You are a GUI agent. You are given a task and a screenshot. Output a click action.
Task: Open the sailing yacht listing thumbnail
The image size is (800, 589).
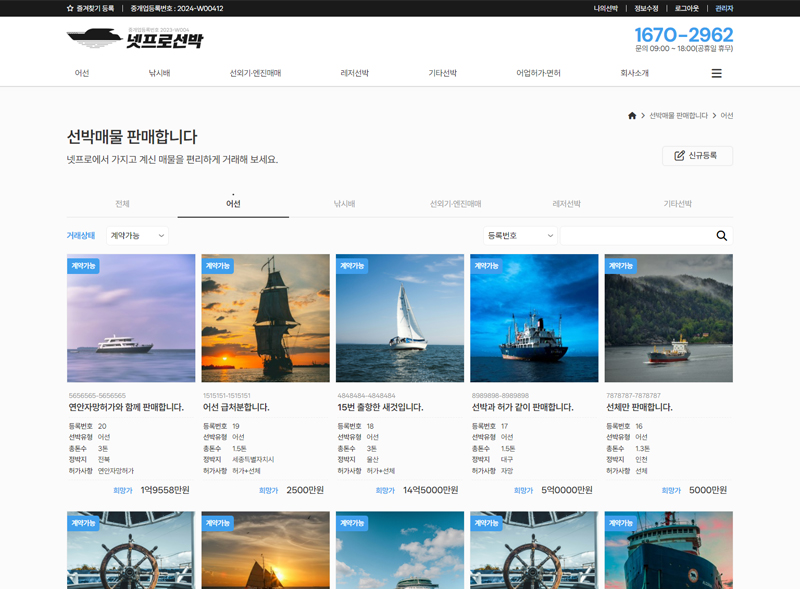pyautogui.click(x=400, y=318)
